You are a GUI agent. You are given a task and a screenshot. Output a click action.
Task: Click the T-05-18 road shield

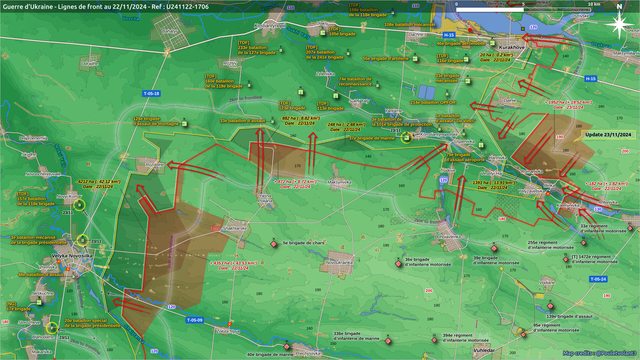coord(151,93)
